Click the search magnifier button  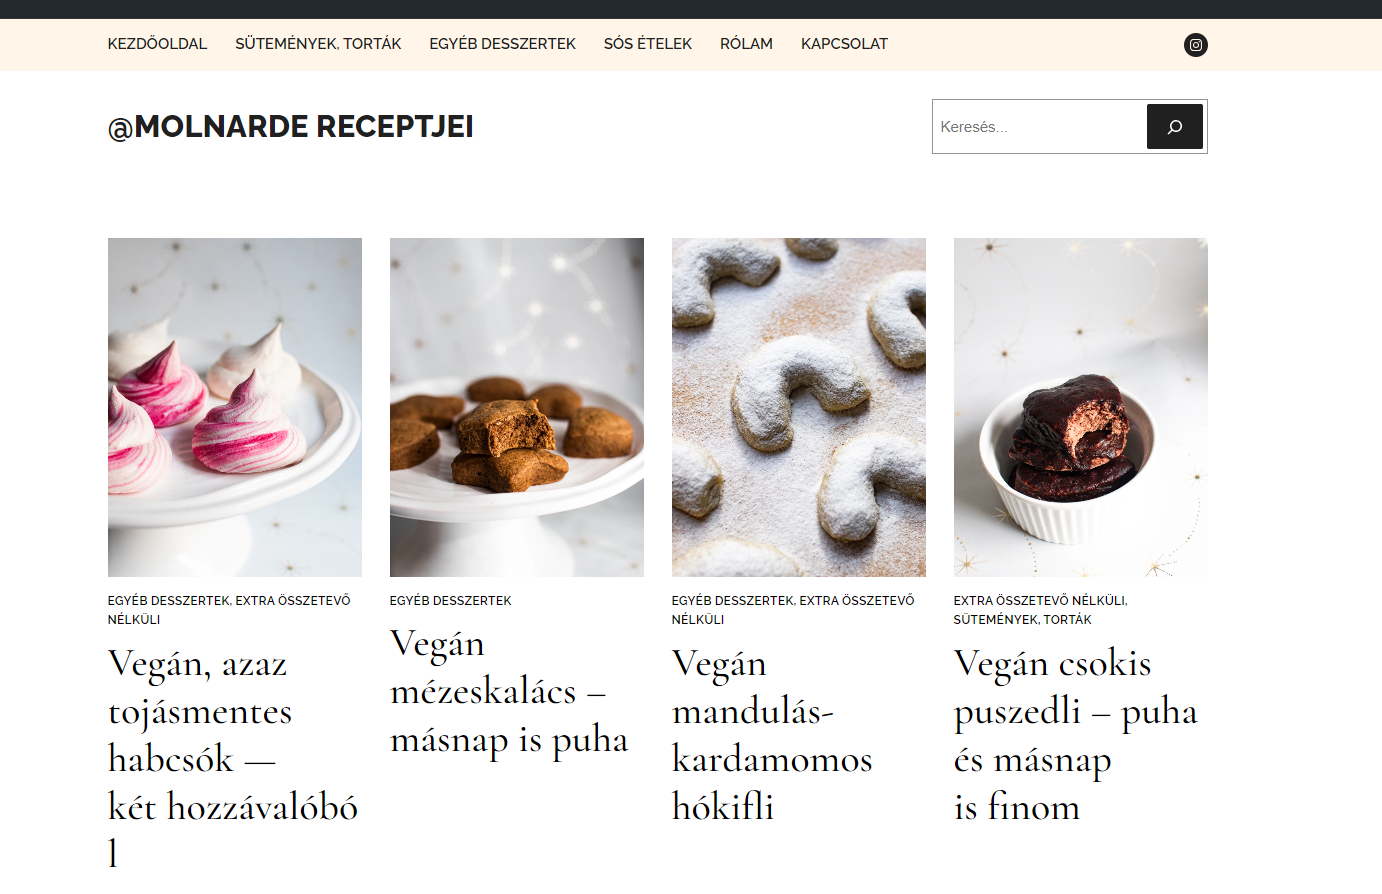coord(1174,127)
